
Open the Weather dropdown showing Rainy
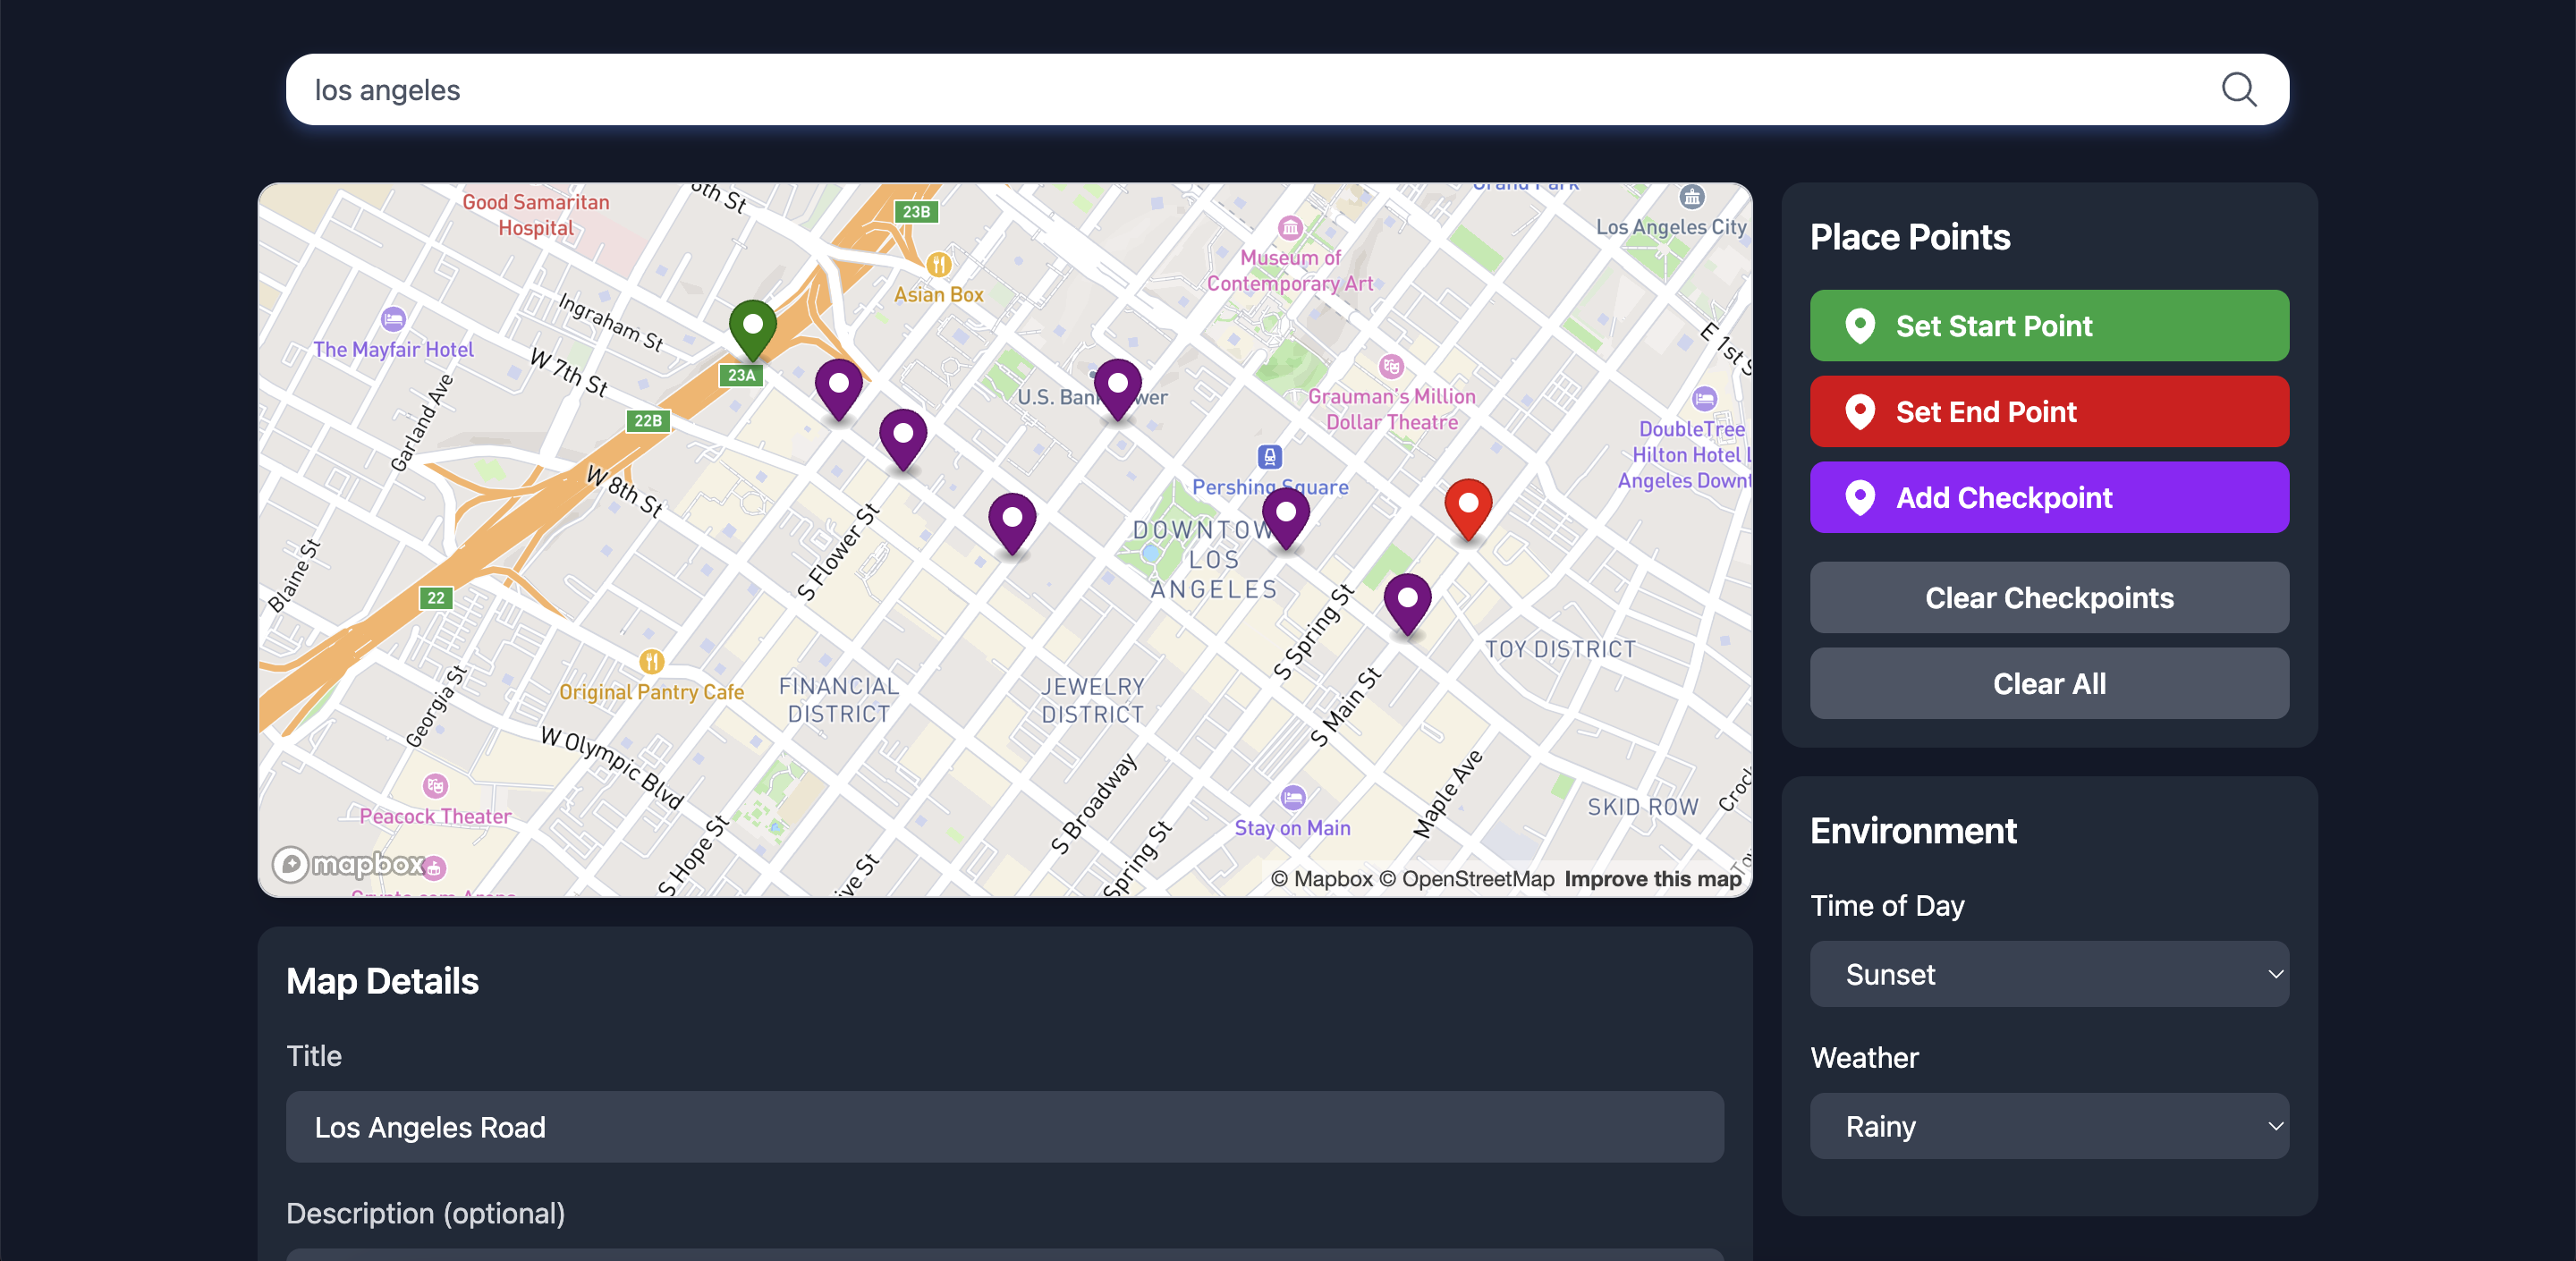tap(2048, 1126)
